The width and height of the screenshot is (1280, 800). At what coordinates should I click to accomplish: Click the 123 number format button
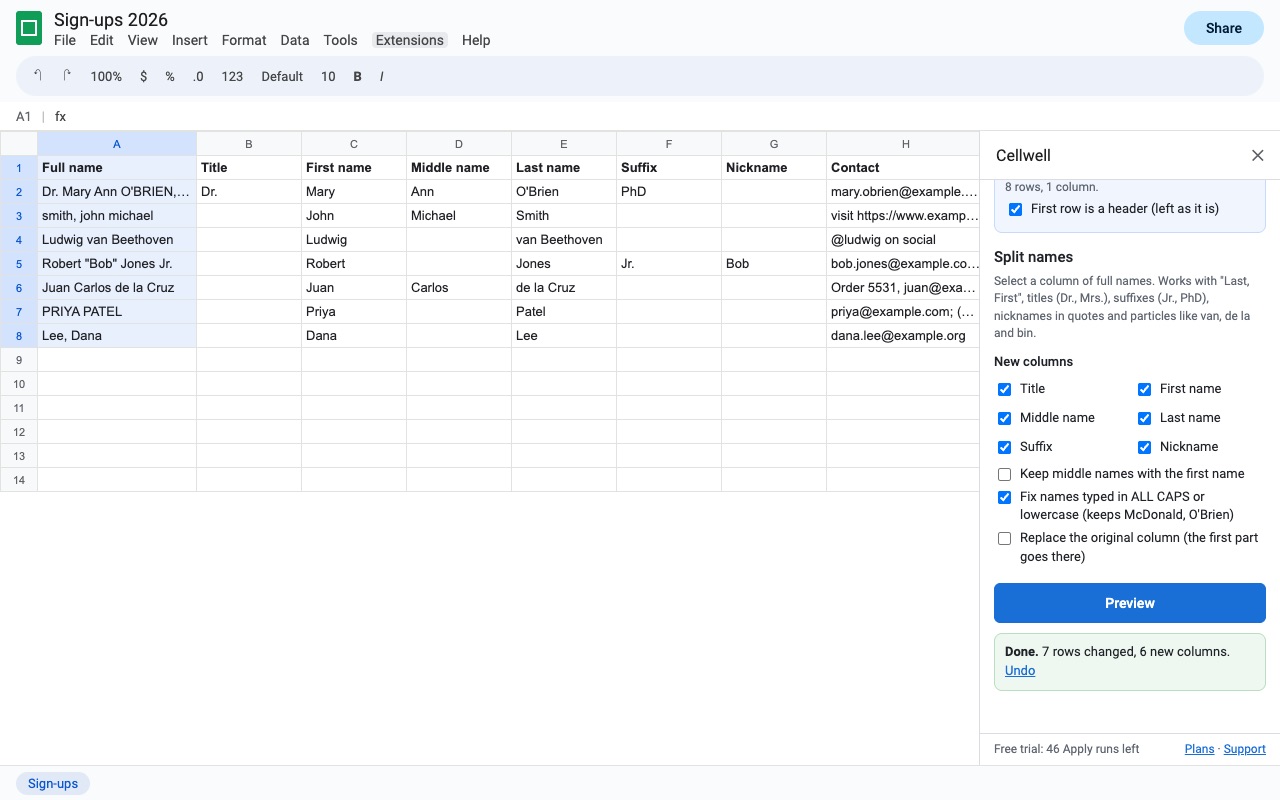(232, 76)
